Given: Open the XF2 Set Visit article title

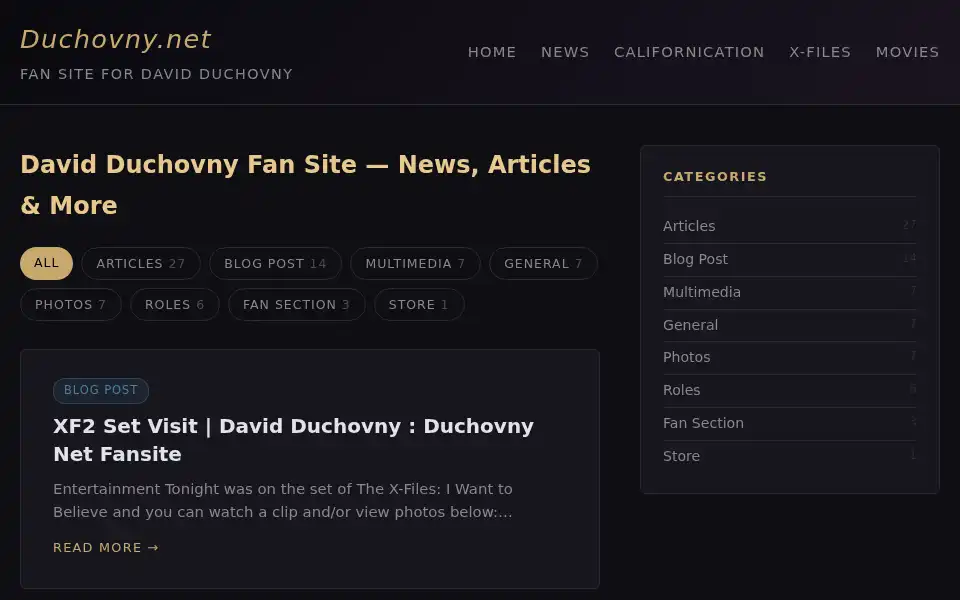Looking at the screenshot, I should (x=293, y=440).
